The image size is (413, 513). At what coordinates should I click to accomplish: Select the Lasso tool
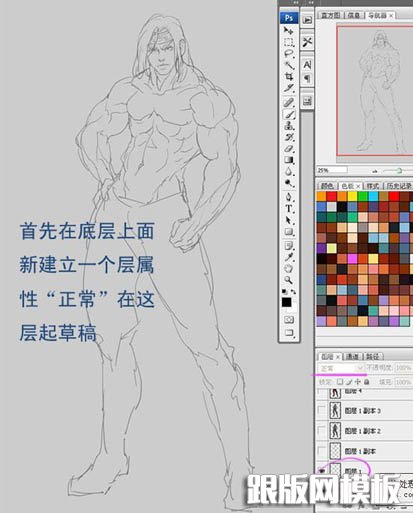tap(289, 54)
